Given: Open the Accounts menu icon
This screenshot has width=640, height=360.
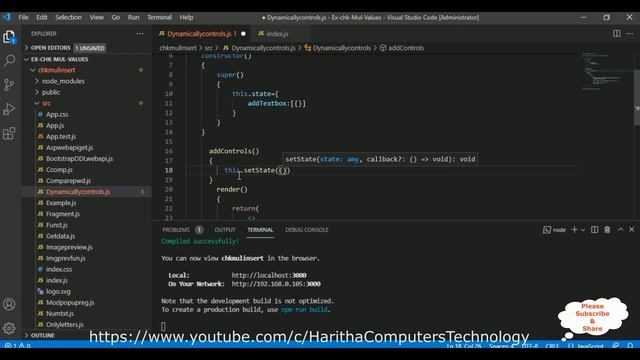Looking at the screenshot, I should tap(9, 304).
